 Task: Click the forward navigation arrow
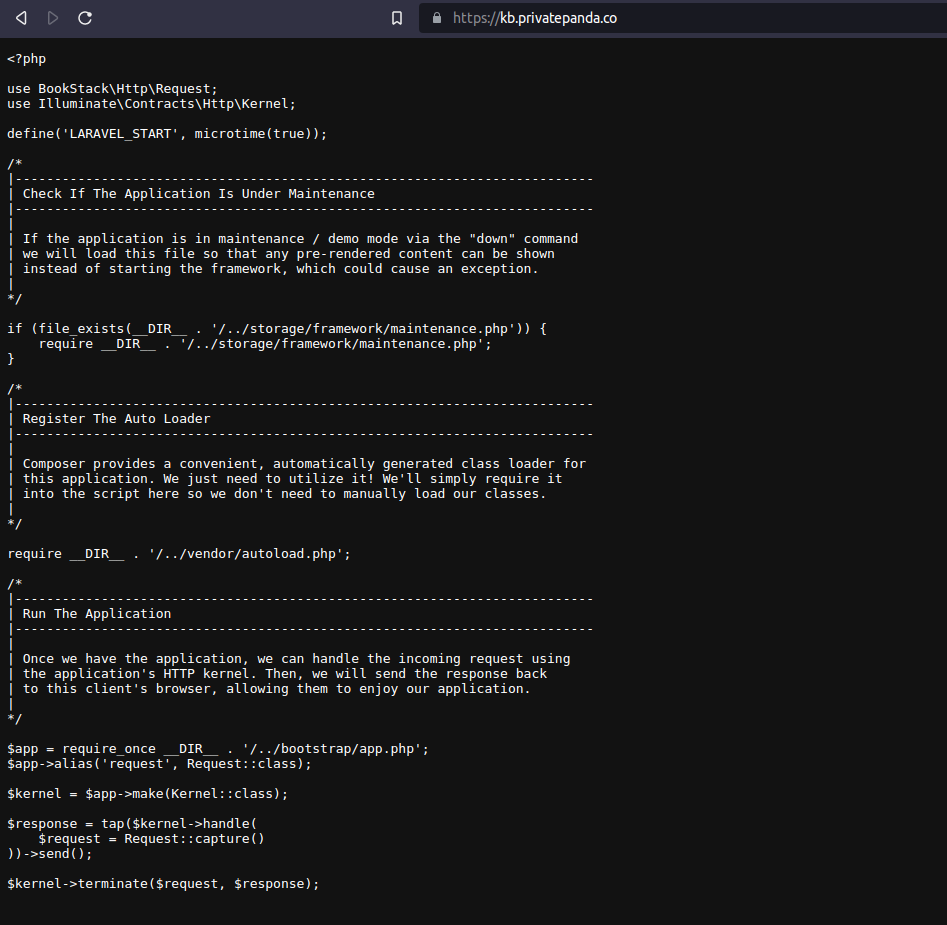pyautogui.click(x=52, y=17)
